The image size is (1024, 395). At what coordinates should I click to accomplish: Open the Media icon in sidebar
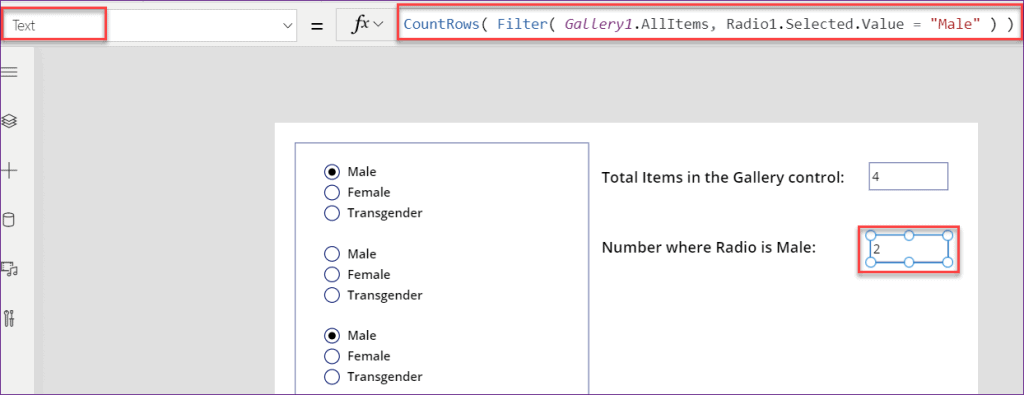(x=9, y=269)
